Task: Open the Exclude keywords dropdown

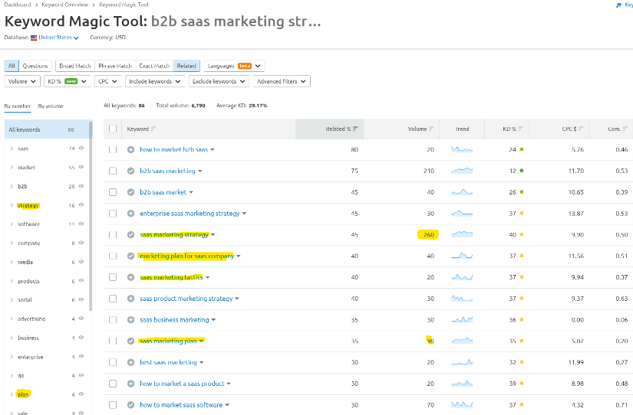Action: tap(219, 82)
